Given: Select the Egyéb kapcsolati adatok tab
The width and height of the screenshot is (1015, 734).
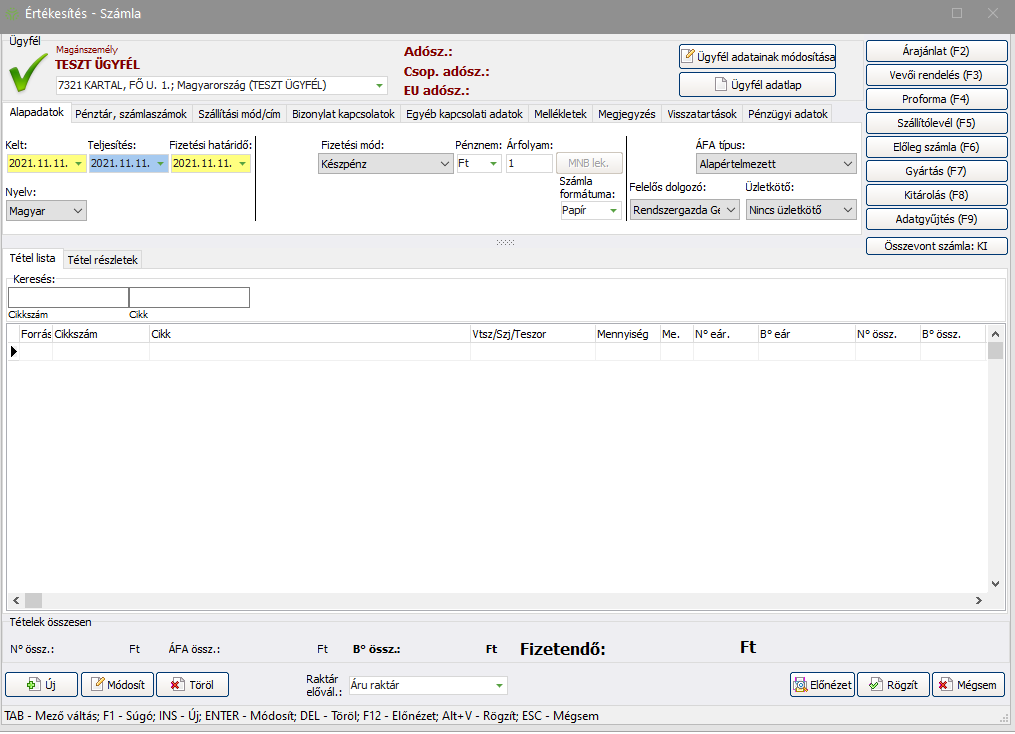Looking at the screenshot, I should tap(464, 114).
